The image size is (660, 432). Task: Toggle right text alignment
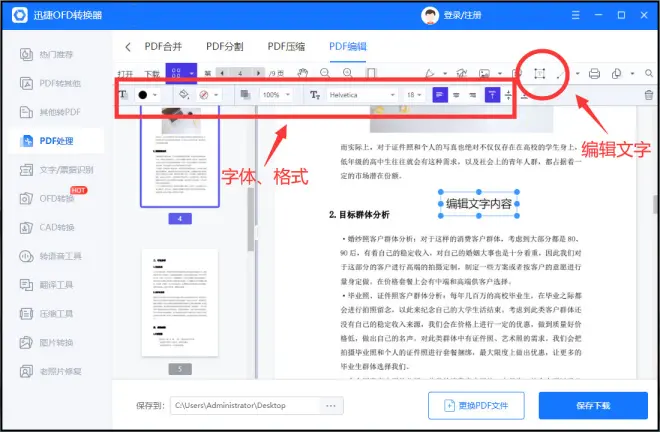coord(473,95)
